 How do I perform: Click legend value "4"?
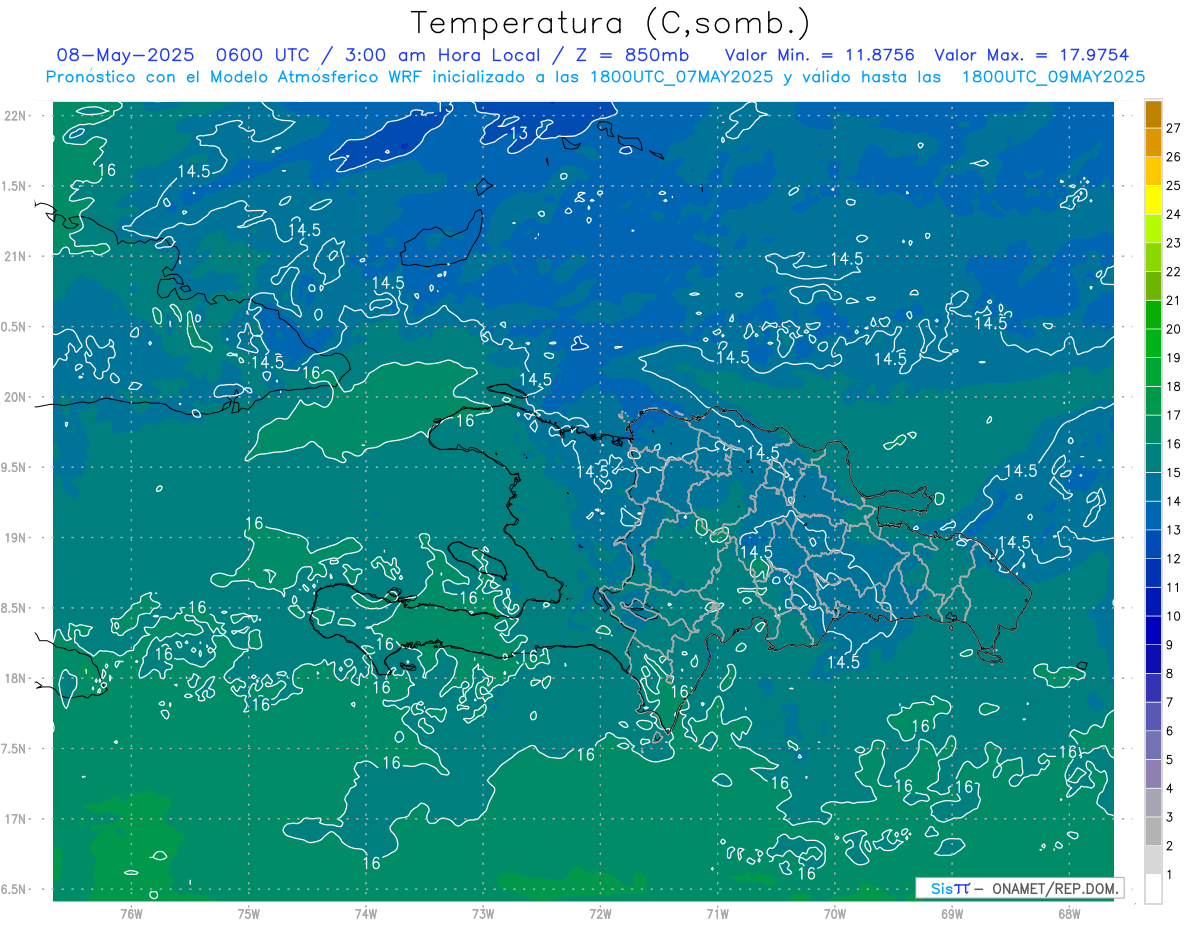[1170, 788]
